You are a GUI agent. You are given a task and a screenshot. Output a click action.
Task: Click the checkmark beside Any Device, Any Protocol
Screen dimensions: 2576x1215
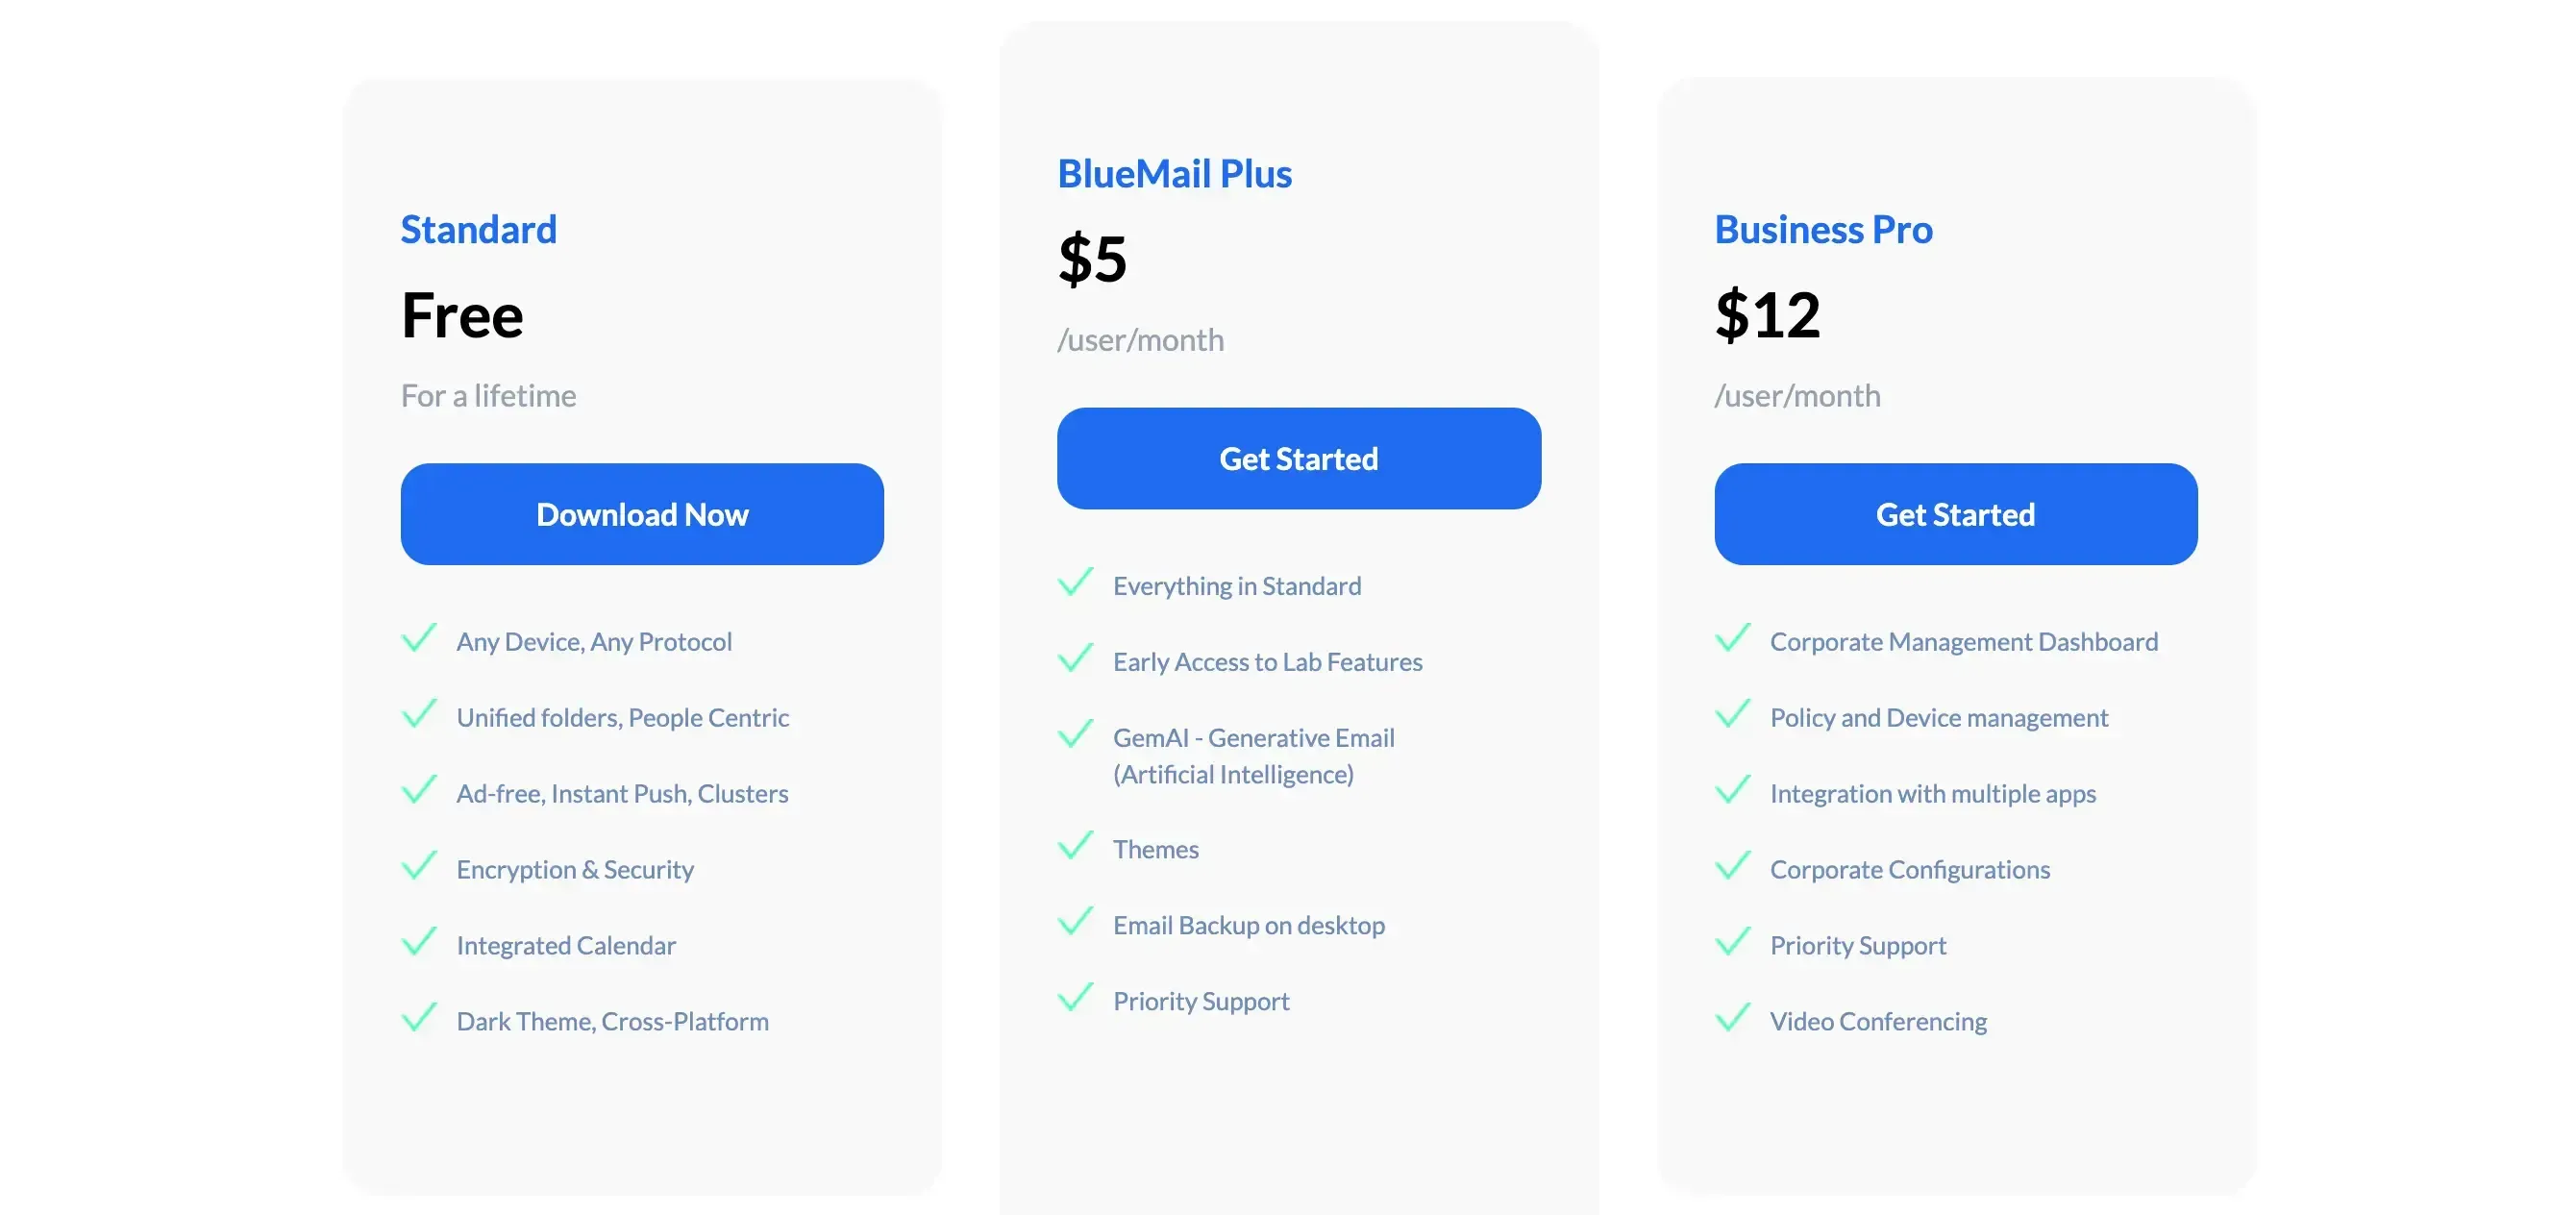(x=421, y=638)
